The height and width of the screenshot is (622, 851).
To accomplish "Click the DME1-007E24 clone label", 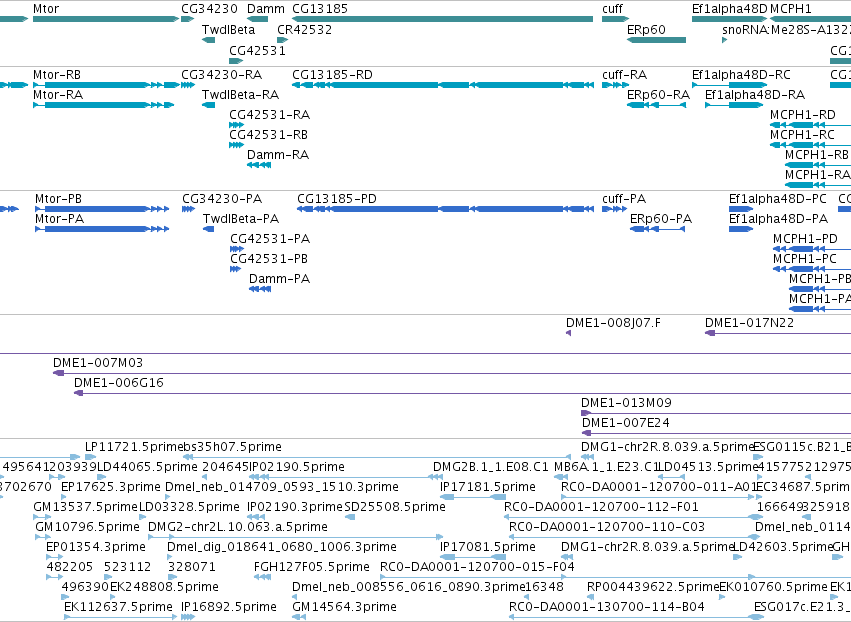I will pyautogui.click(x=626, y=423).
